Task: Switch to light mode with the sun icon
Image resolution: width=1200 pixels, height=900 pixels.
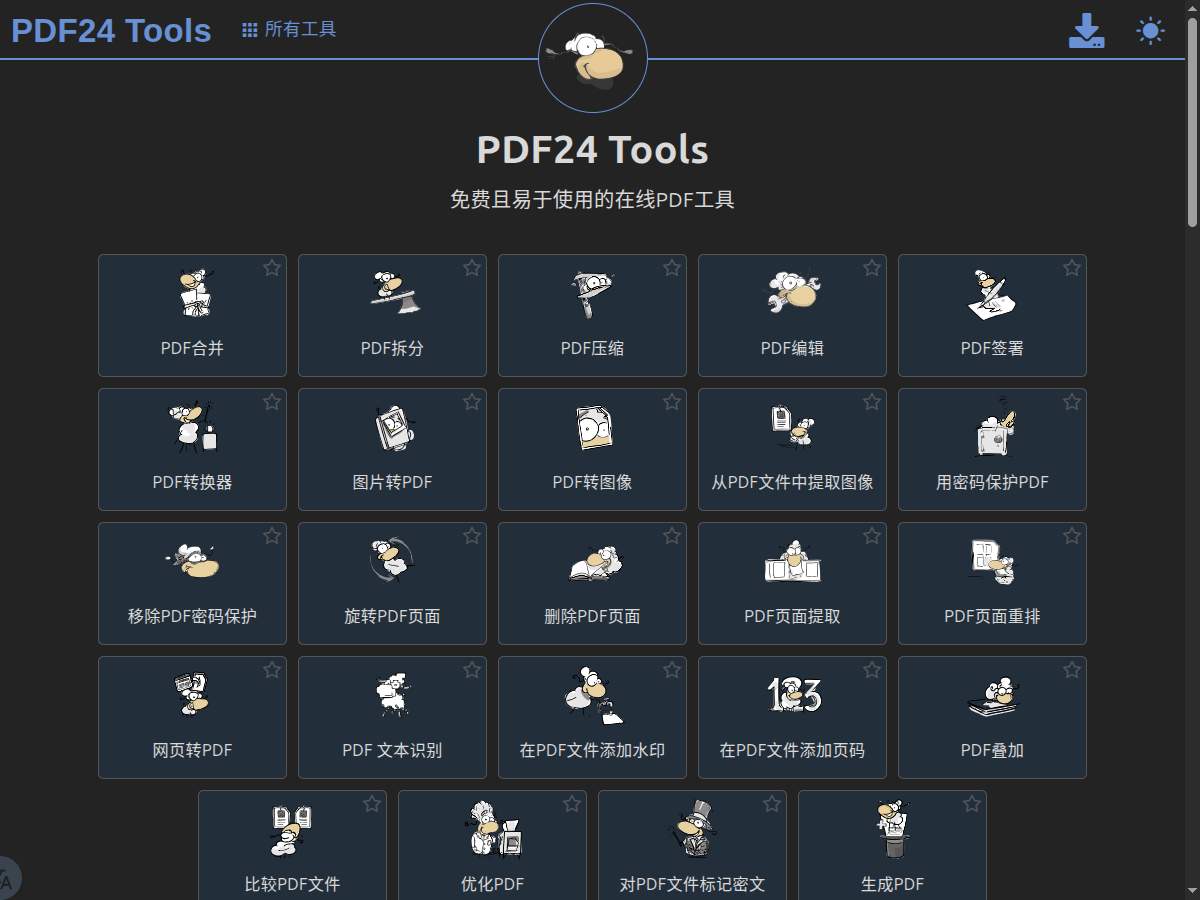Action: (1148, 30)
